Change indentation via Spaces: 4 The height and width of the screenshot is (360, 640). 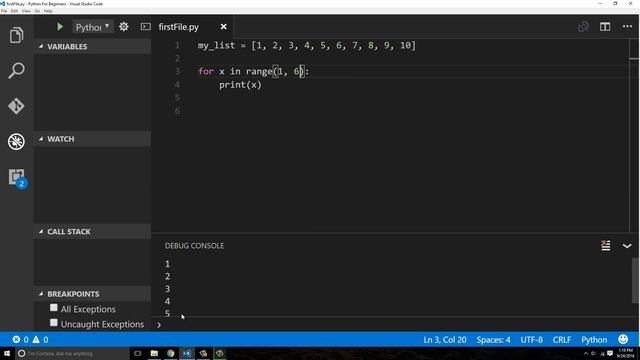(x=493, y=340)
